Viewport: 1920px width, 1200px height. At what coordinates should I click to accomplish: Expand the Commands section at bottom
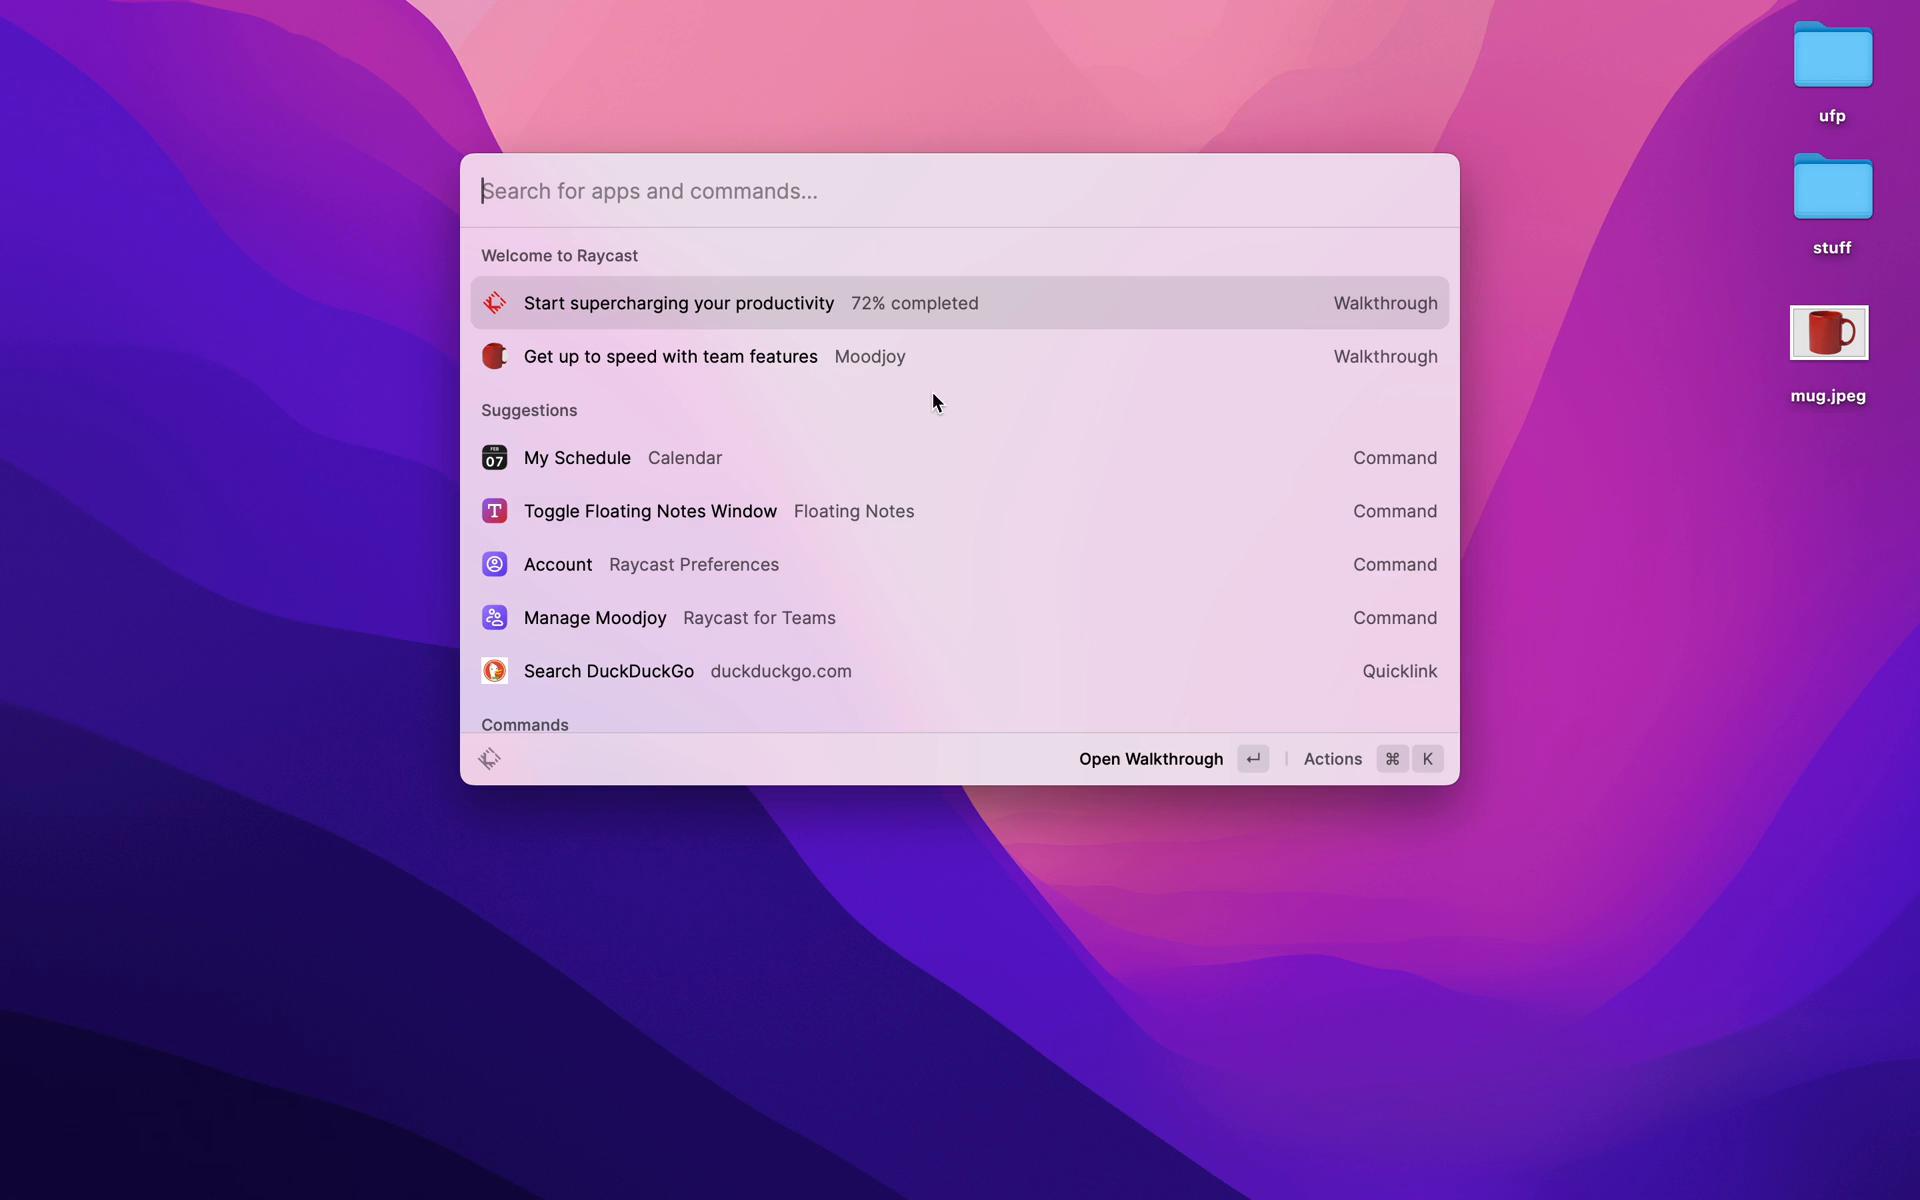click(x=525, y=724)
